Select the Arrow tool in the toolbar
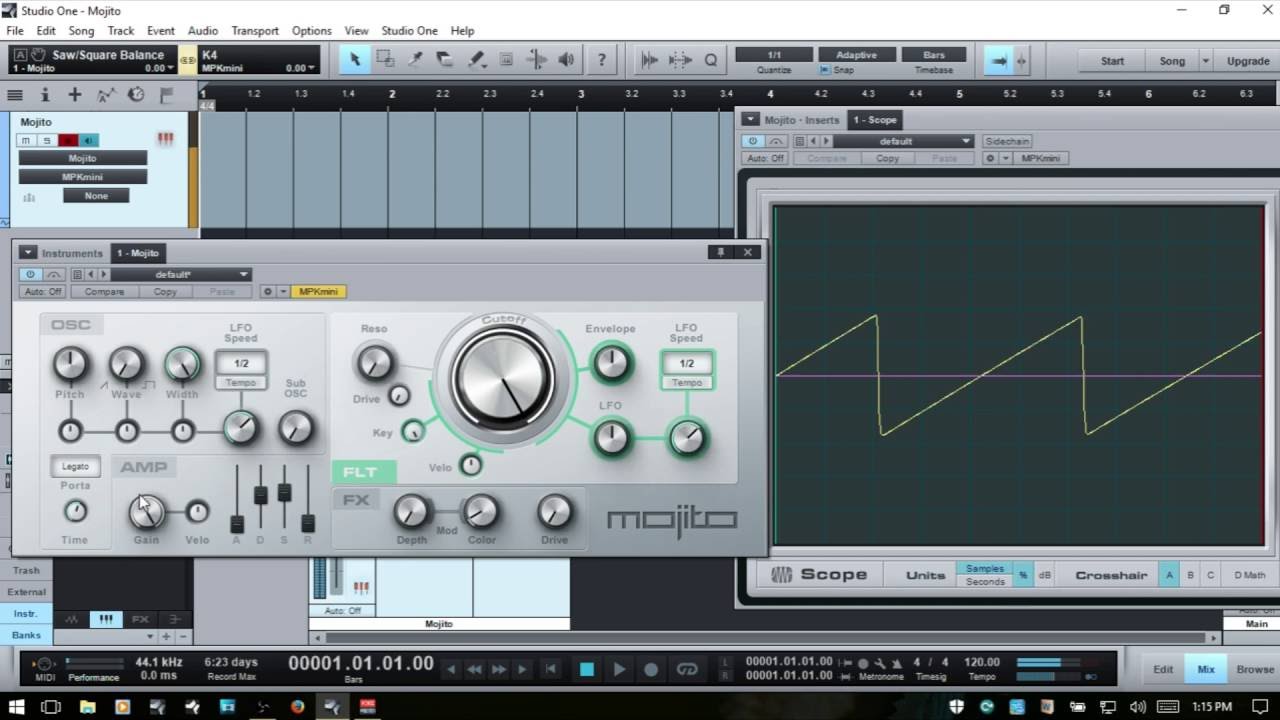1280x720 pixels. [354, 60]
